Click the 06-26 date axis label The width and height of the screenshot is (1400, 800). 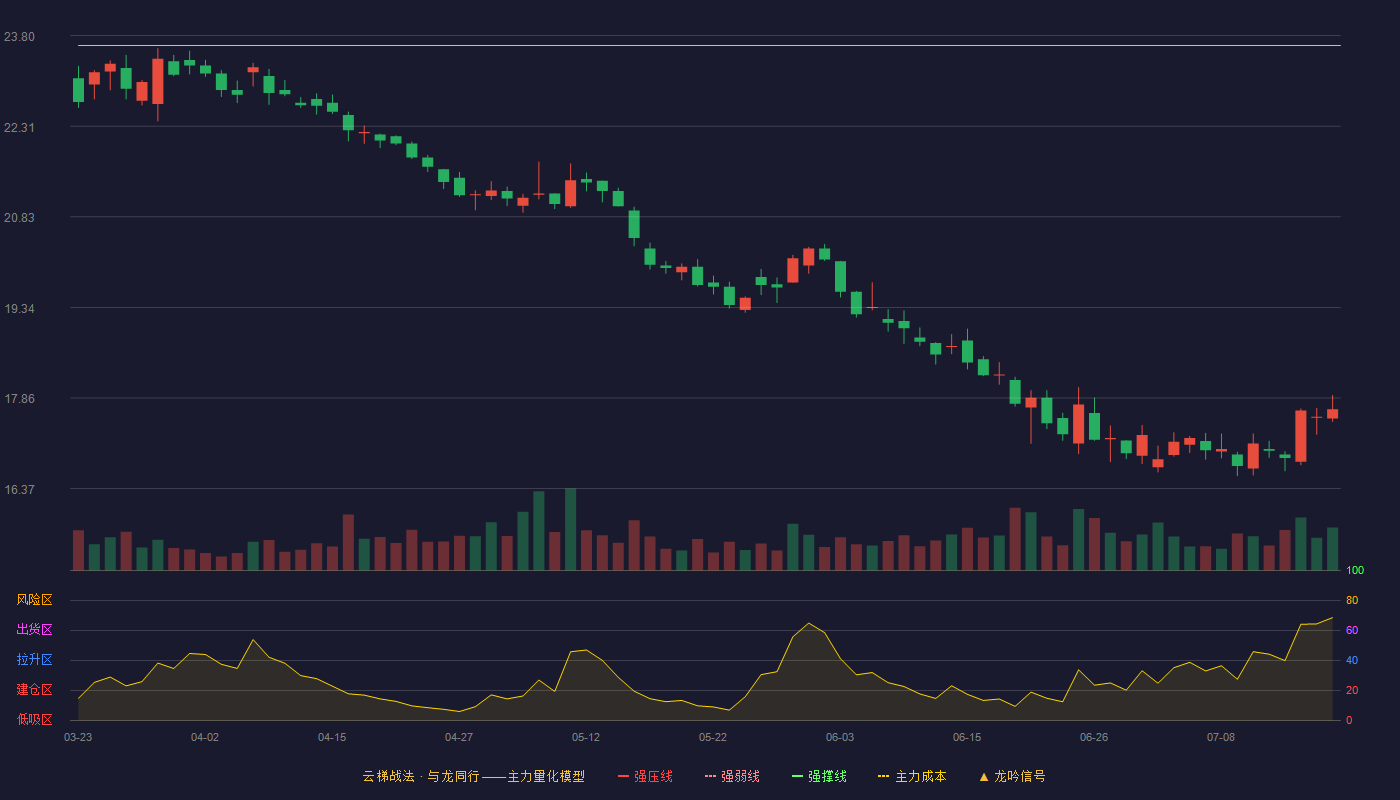coord(1094,737)
